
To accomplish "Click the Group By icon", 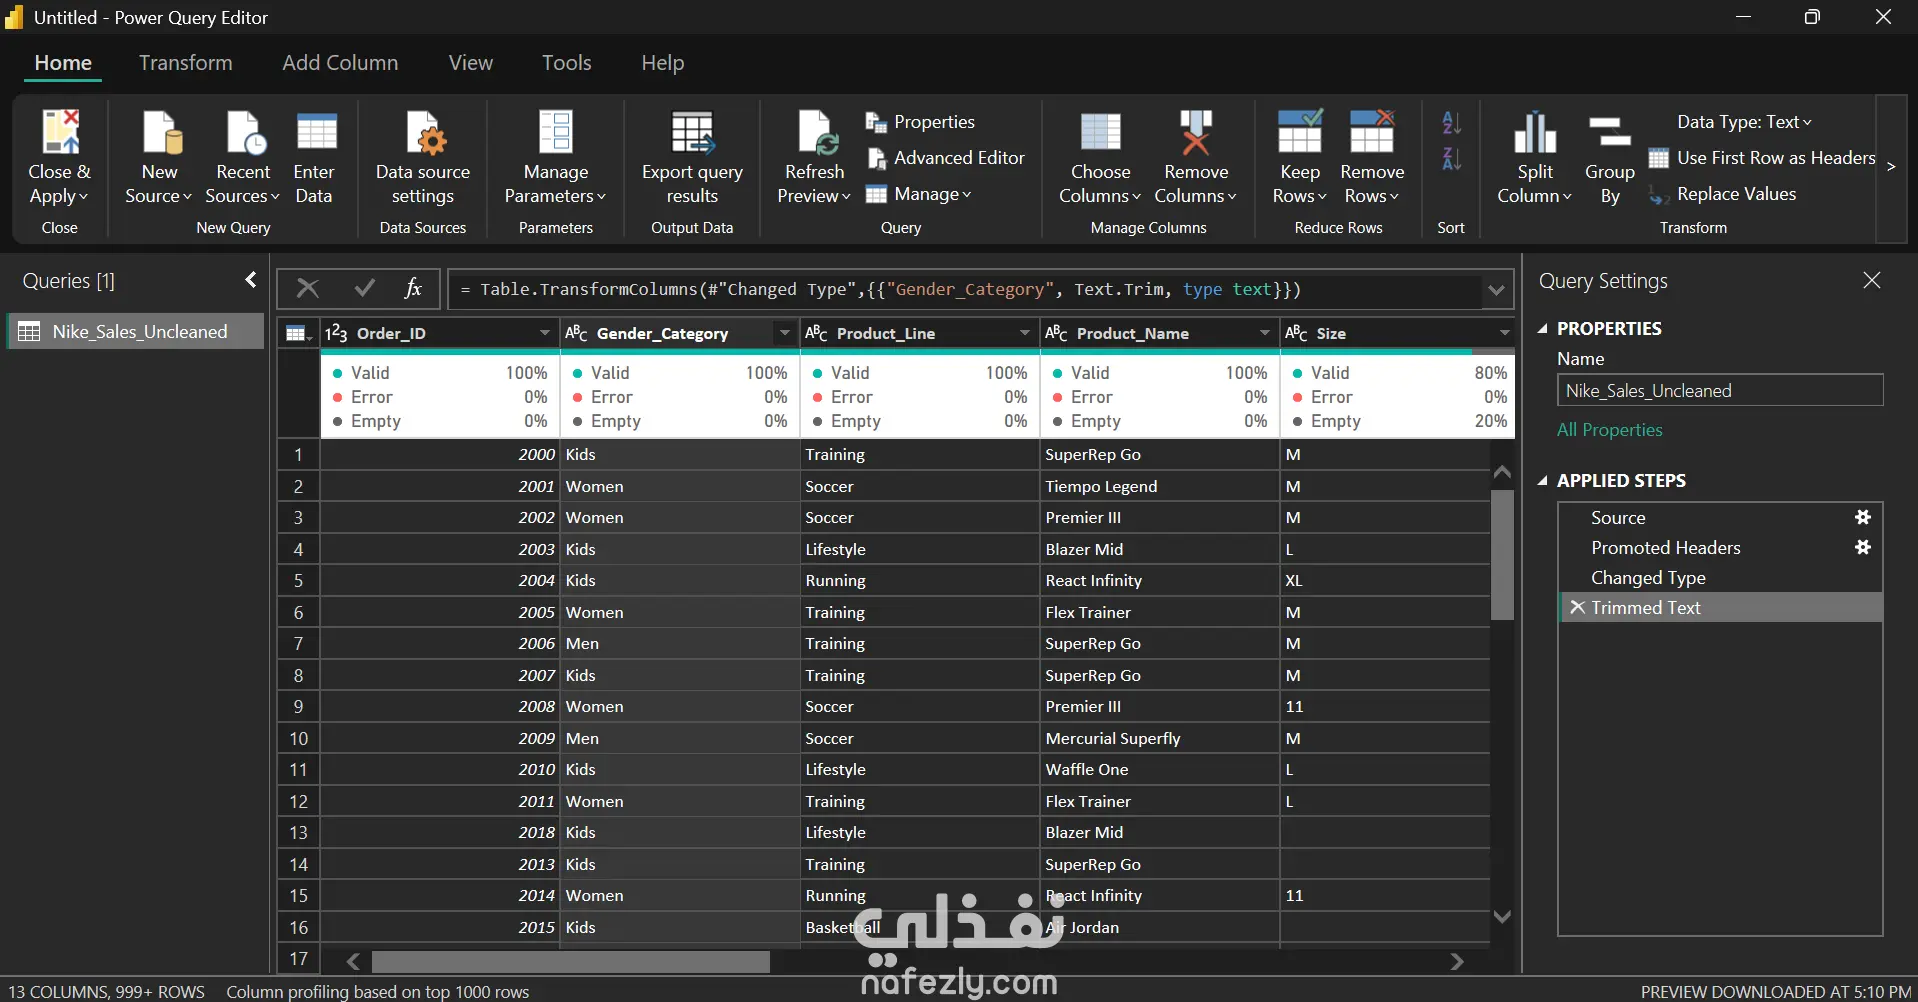I will click(1609, 132).
